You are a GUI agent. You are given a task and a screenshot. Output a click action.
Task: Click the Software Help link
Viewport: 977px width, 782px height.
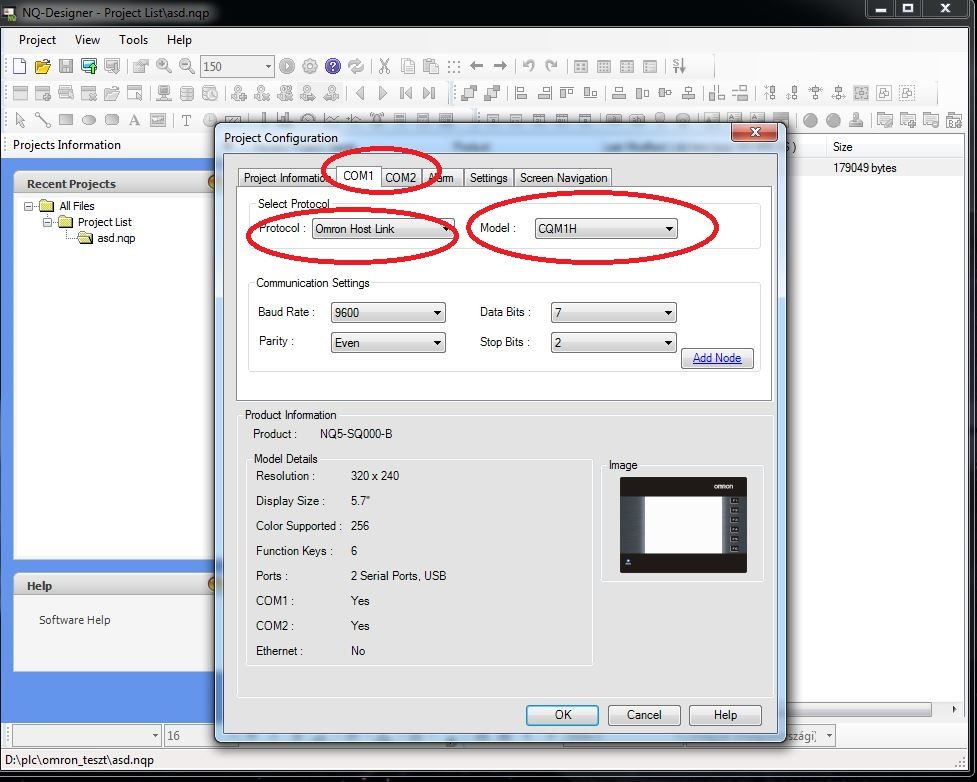(x=75, y=620)
